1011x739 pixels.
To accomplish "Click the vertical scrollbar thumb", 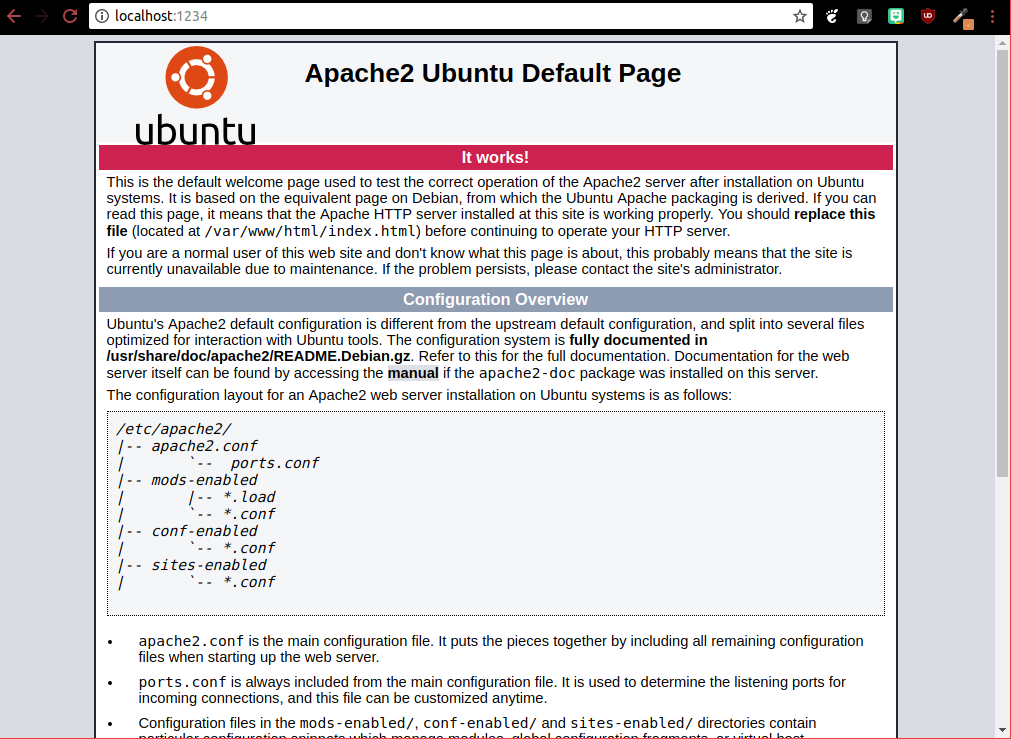I will (1002, 263).
